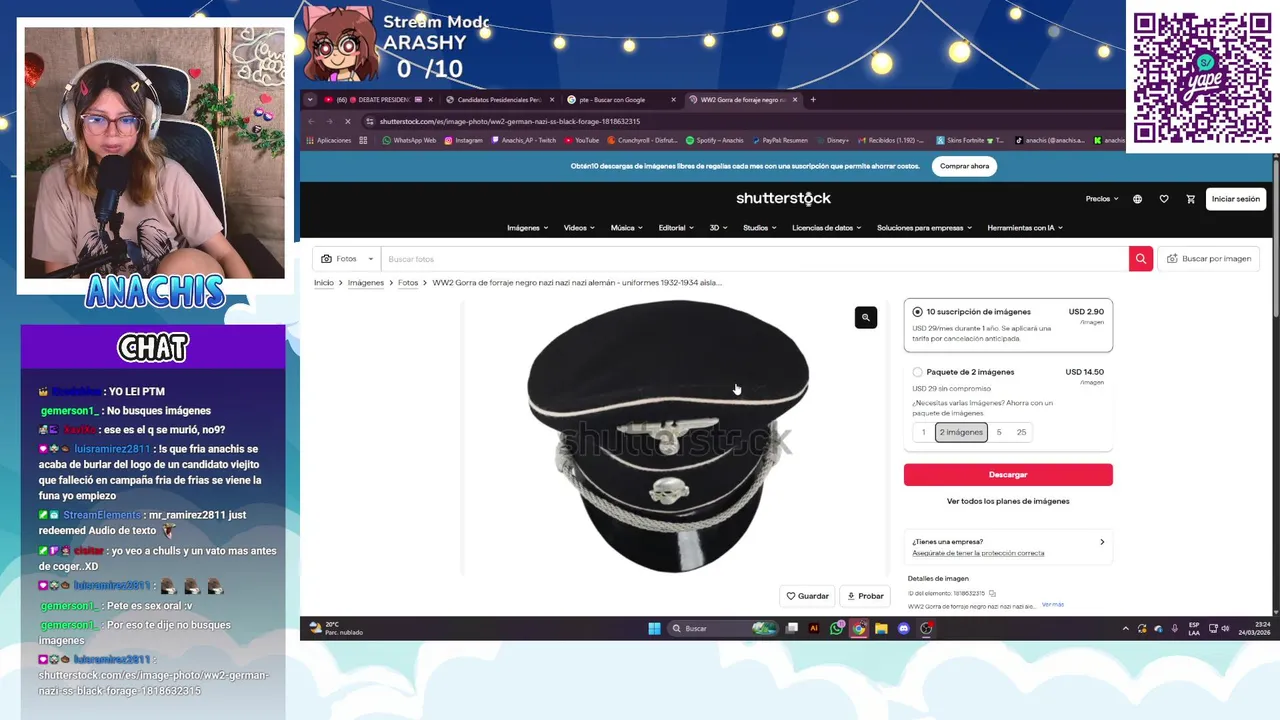Expand the Editorial menu
The height and width of the screenshot is (720, 1280).
pos(676,228)
